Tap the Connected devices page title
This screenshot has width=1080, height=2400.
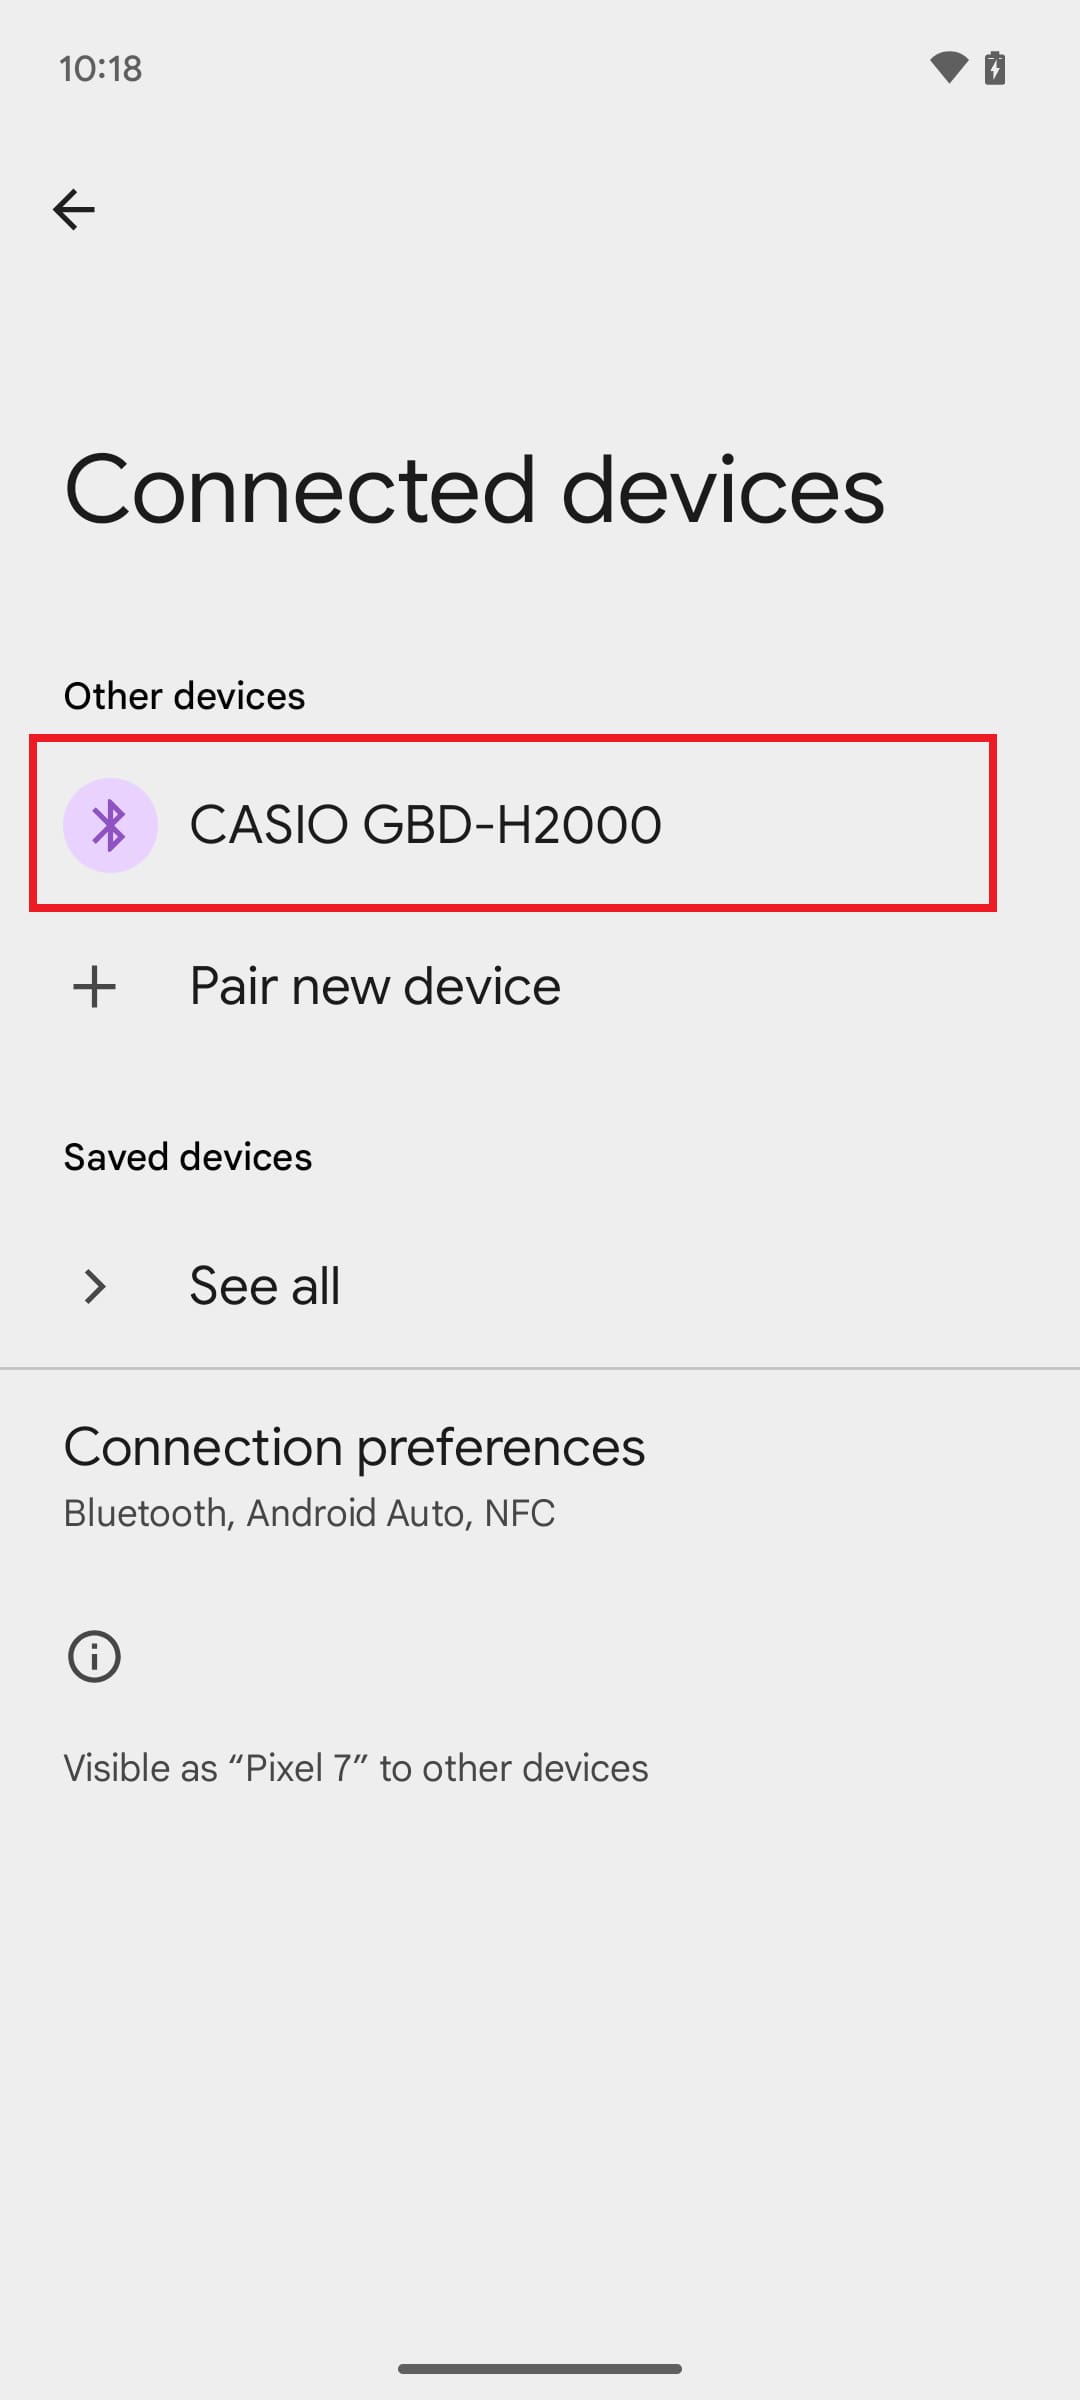click(474, 490)
